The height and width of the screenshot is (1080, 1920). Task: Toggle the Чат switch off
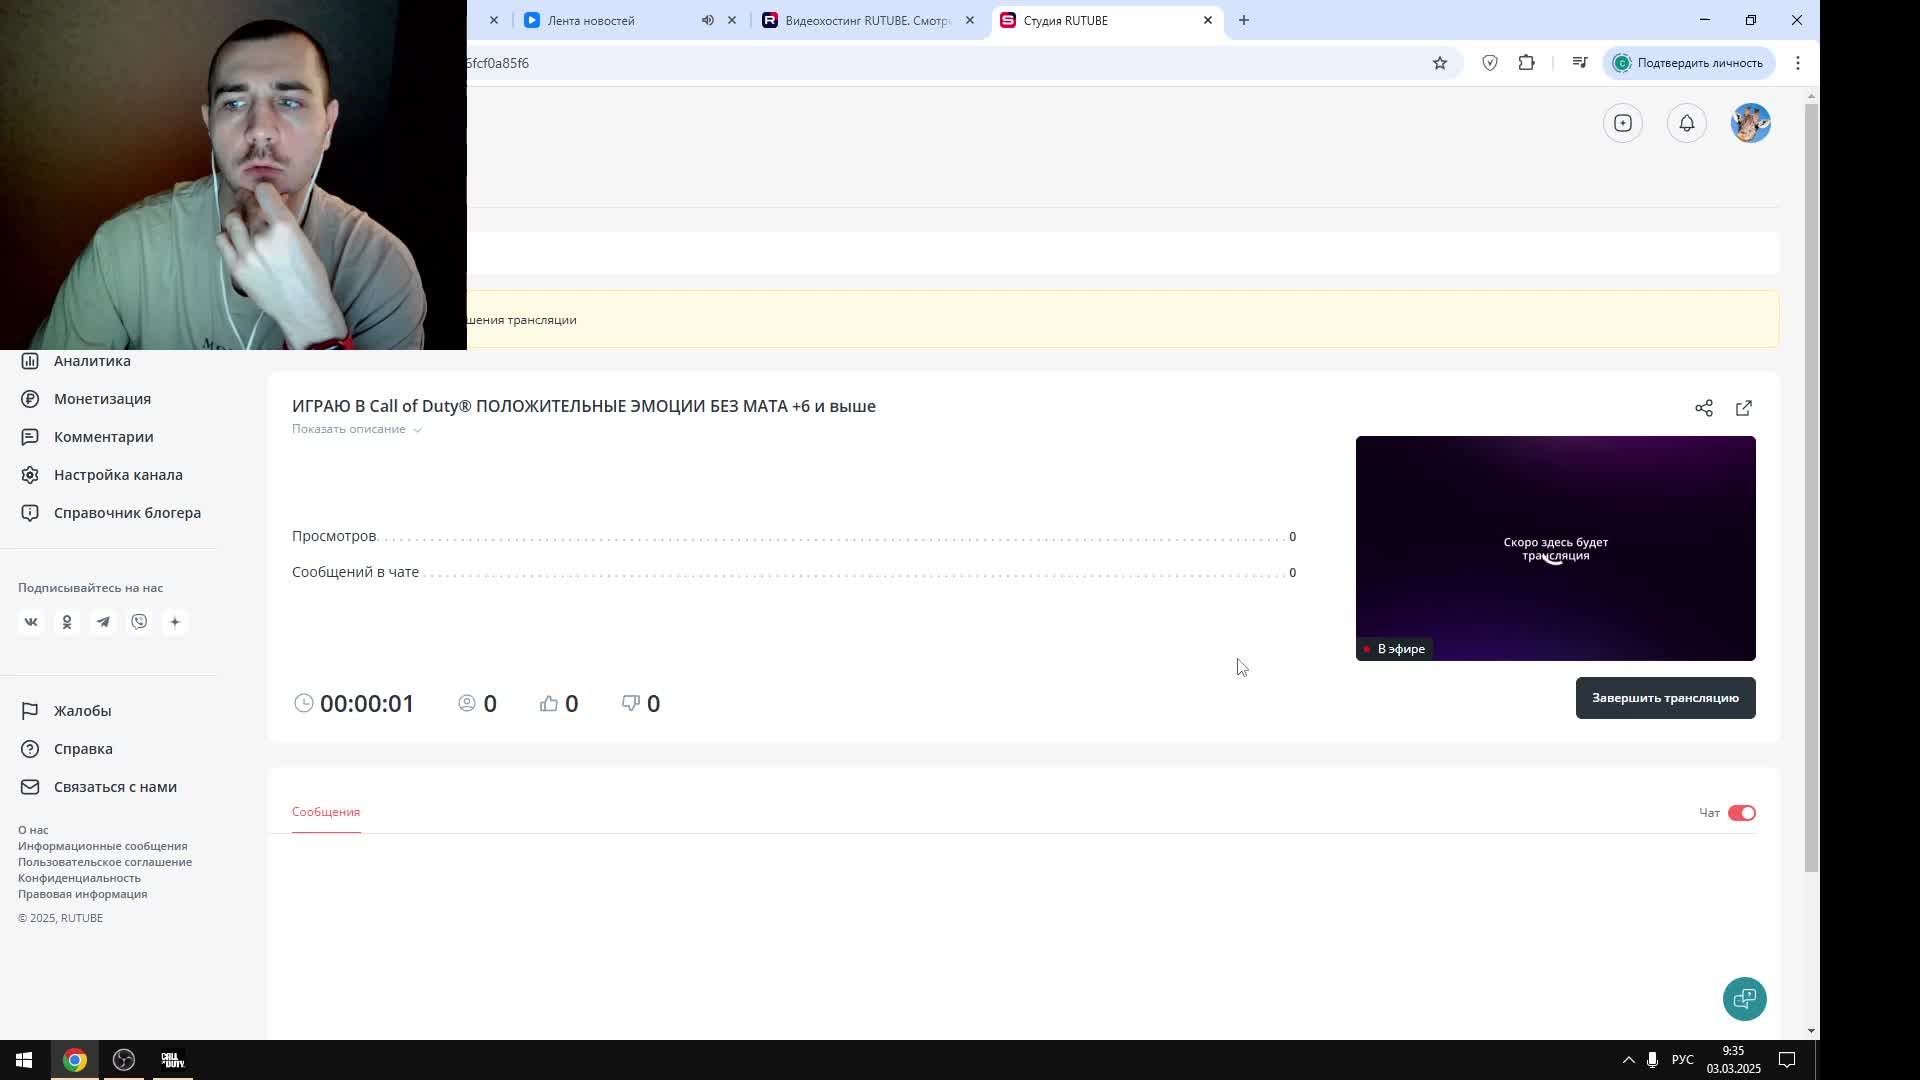[1741, 813]
